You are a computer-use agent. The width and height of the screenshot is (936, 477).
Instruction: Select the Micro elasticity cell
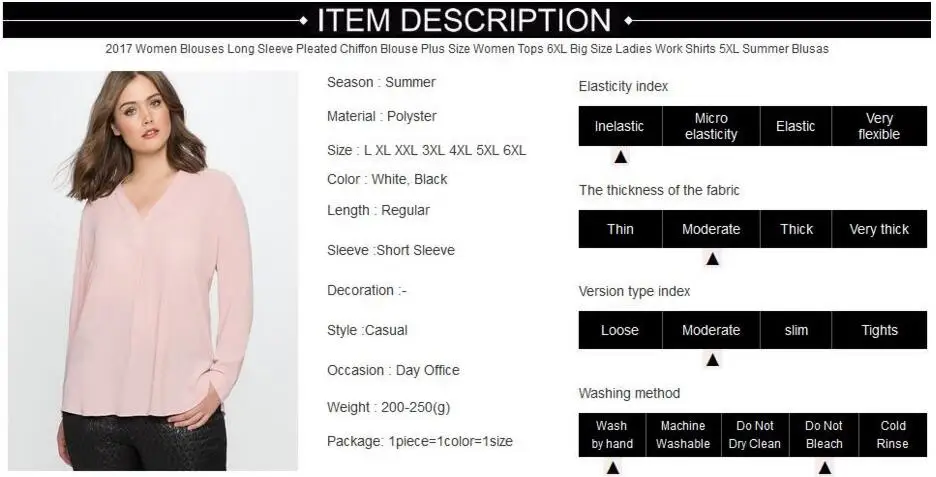click(711, 126)
